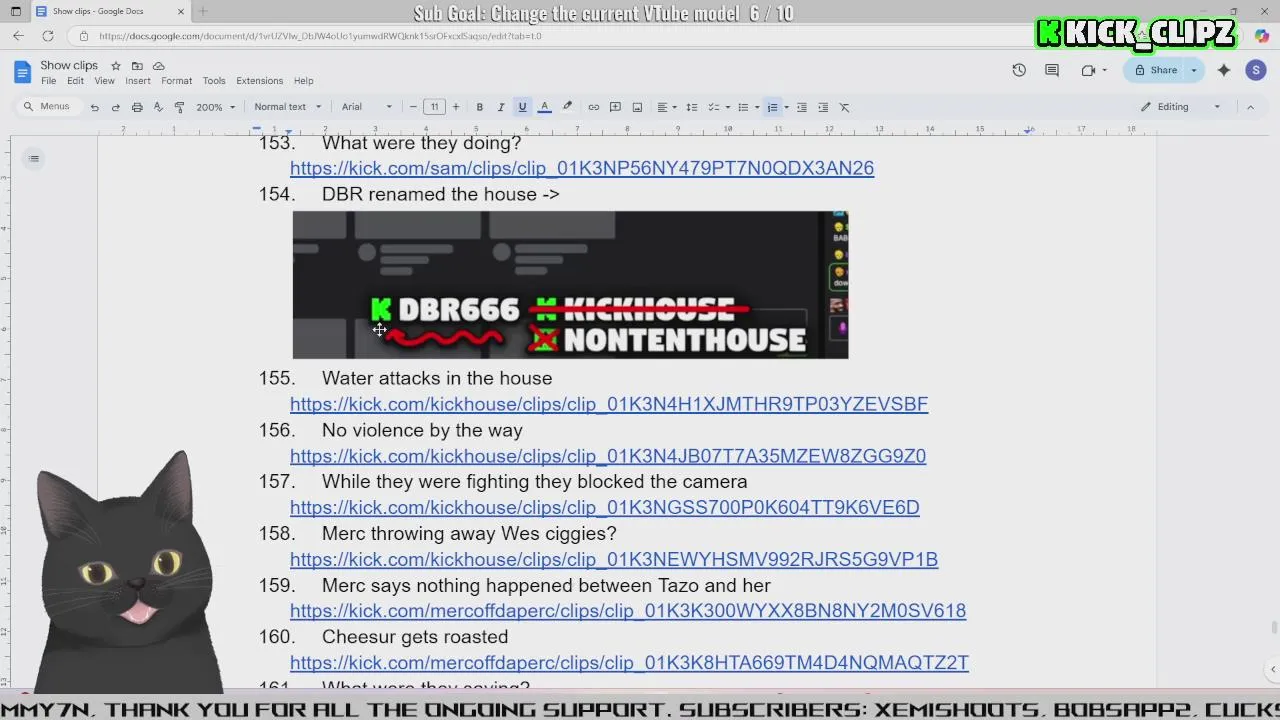Open Cheesur gets roasted clip link
This screenshot has height=720, width=1280.
(629, 662)
